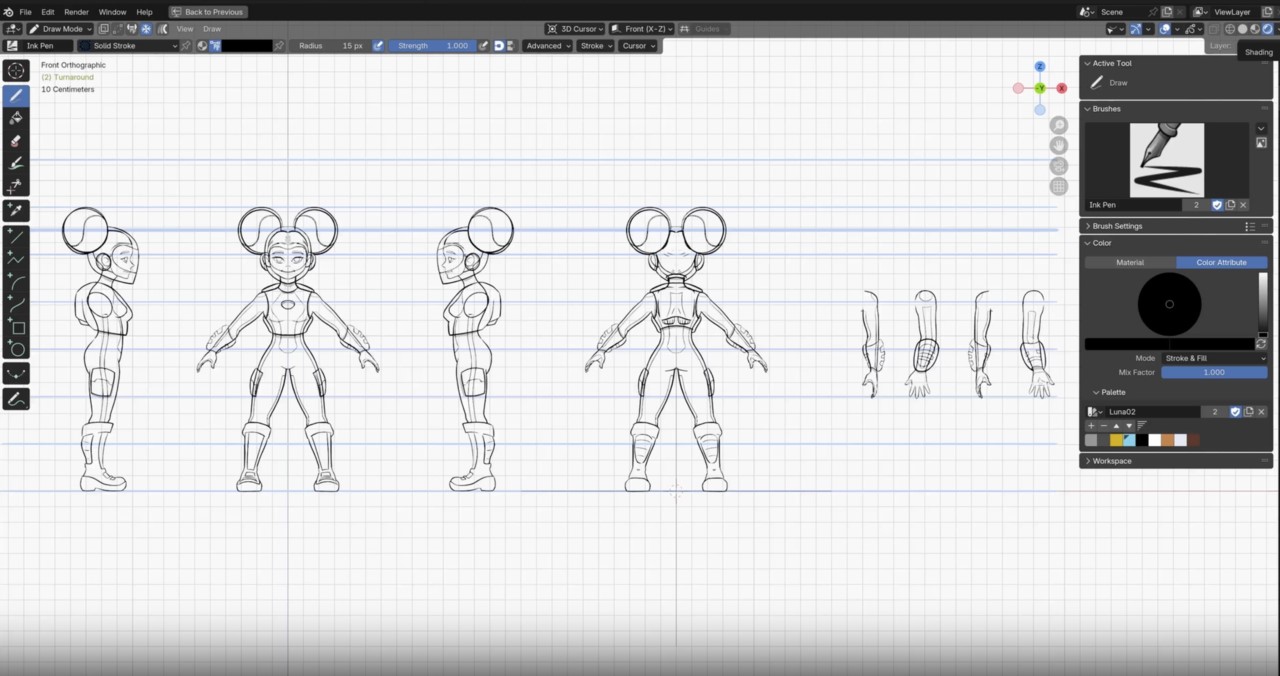Select the Circle tool
Screen dimensions: 1280x676
click(15, 349)
